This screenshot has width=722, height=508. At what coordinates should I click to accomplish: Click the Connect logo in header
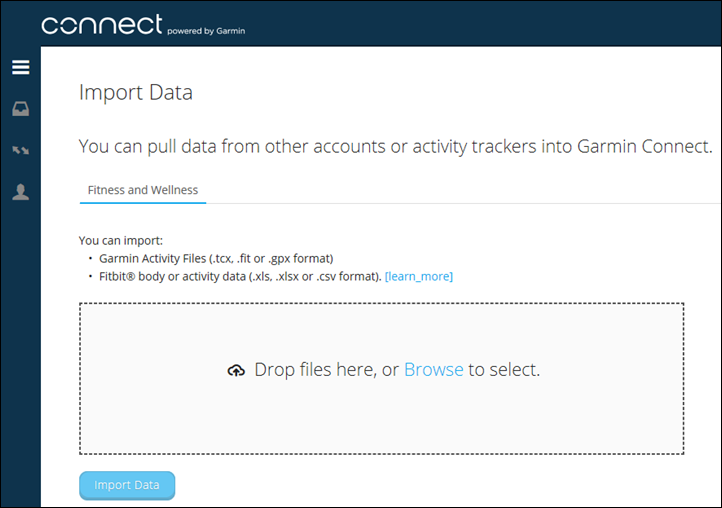coord(101,25)
